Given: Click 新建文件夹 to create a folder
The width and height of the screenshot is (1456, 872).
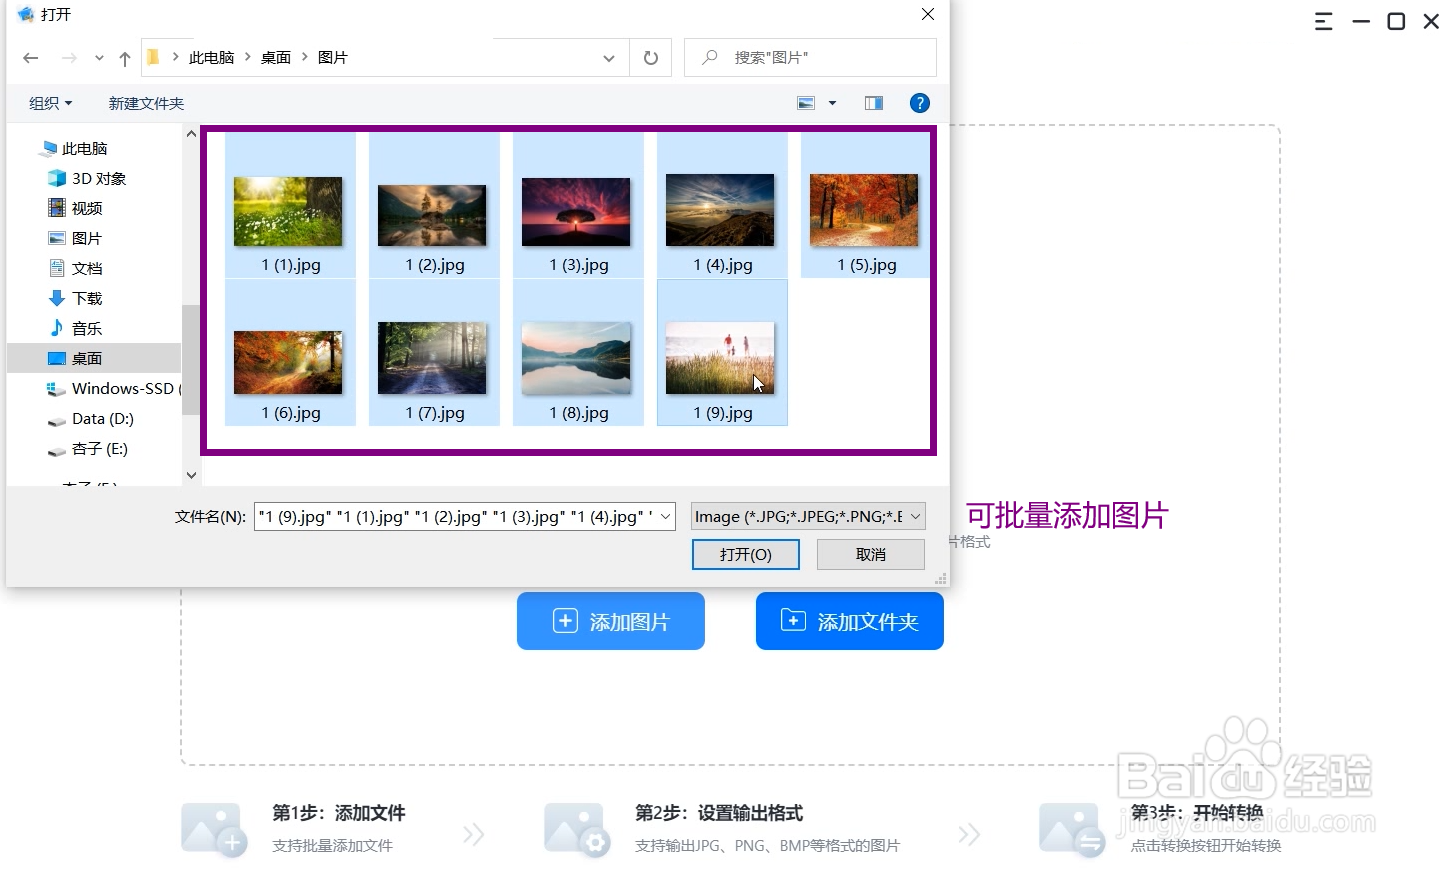Looking at the screenshot, I should 146,103.
